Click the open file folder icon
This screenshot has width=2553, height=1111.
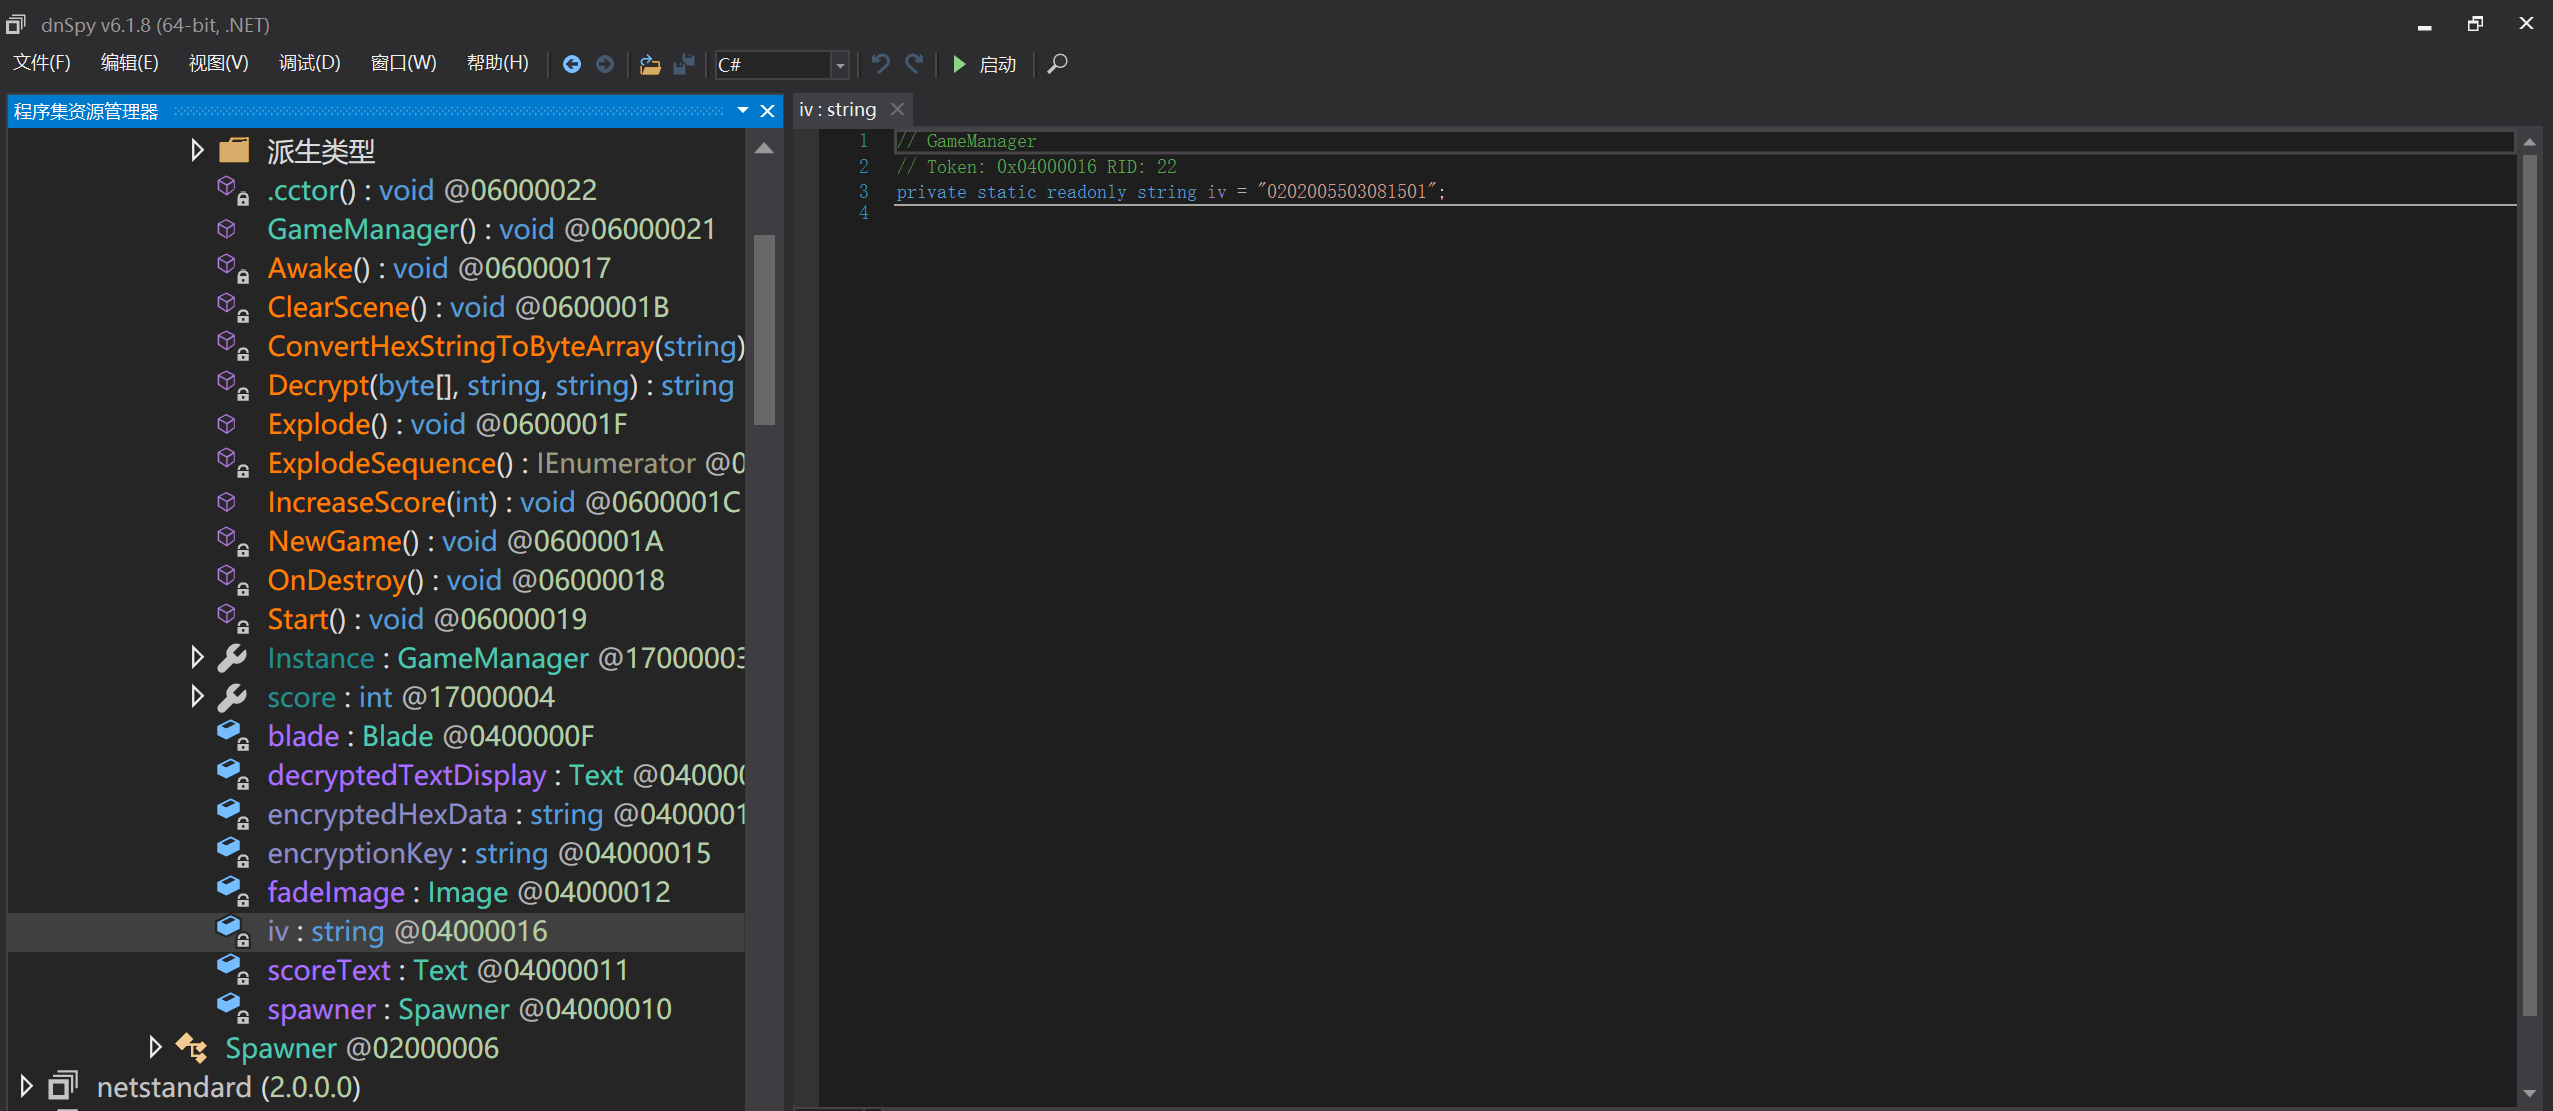650,65
